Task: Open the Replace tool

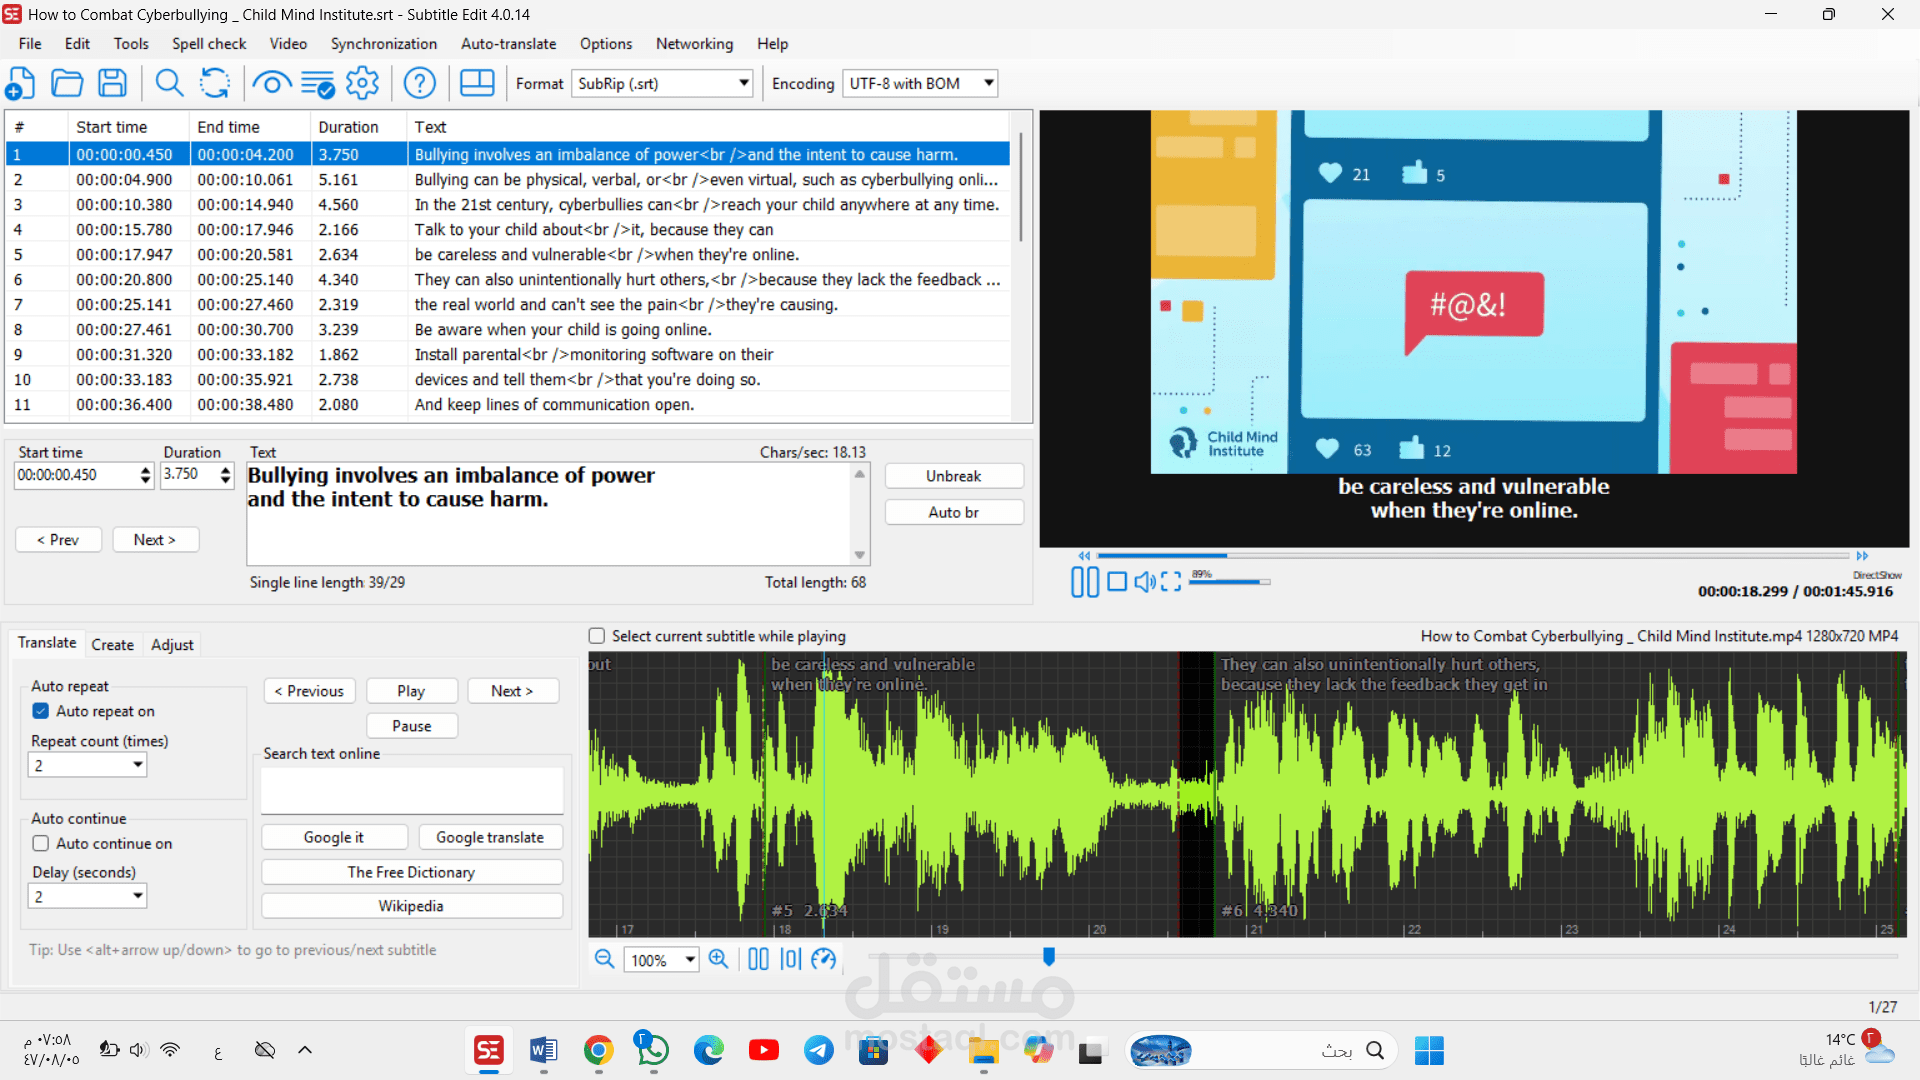Action: pyautogui.click(x=215, y=83)
